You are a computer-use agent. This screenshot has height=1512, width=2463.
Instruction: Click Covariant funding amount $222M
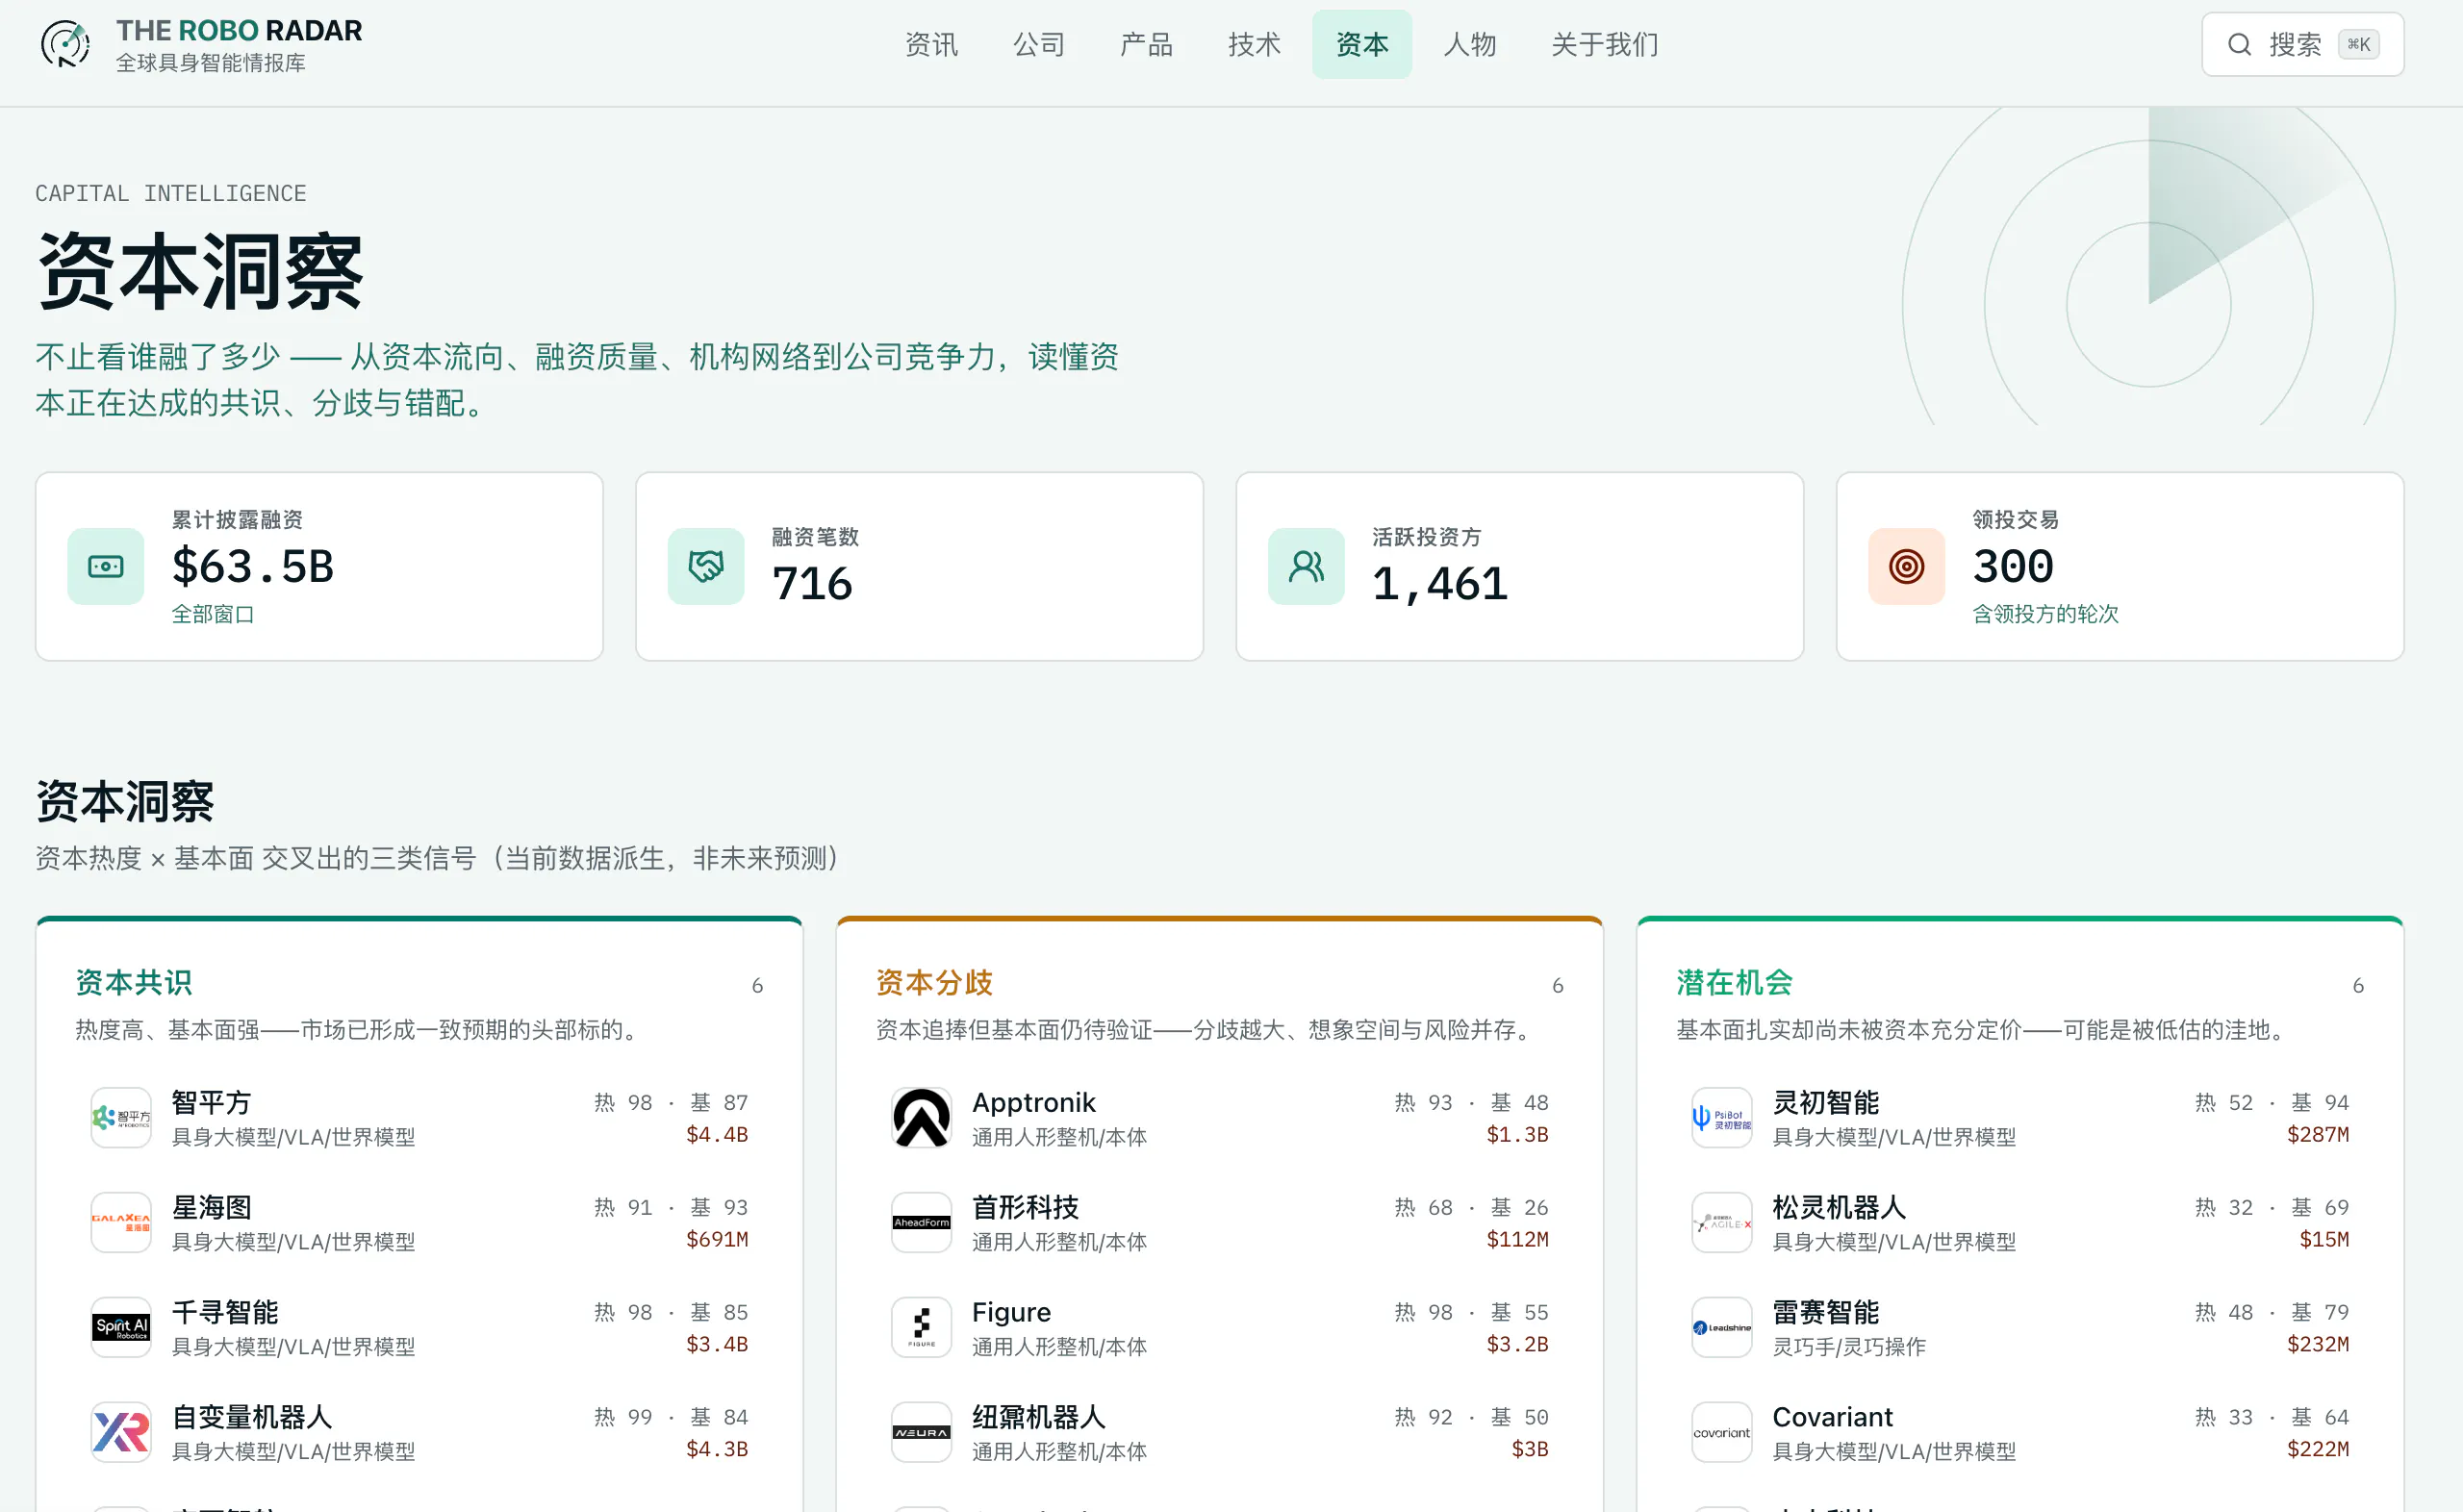tap(2318, 1450)
